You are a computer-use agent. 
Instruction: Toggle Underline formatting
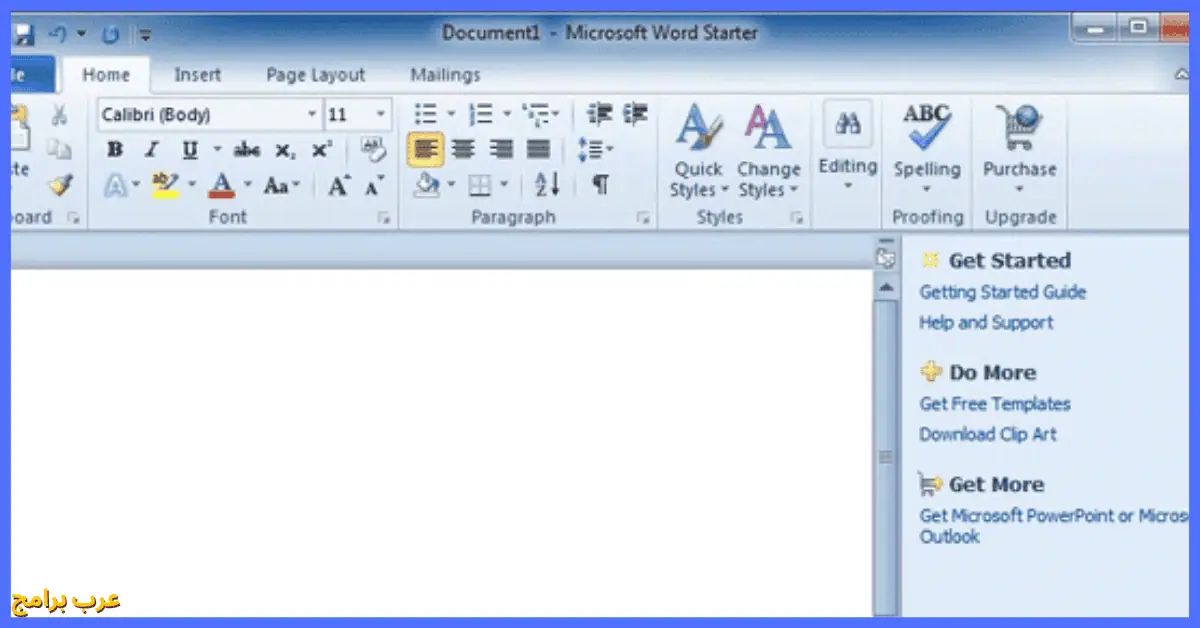coord(189,150)
